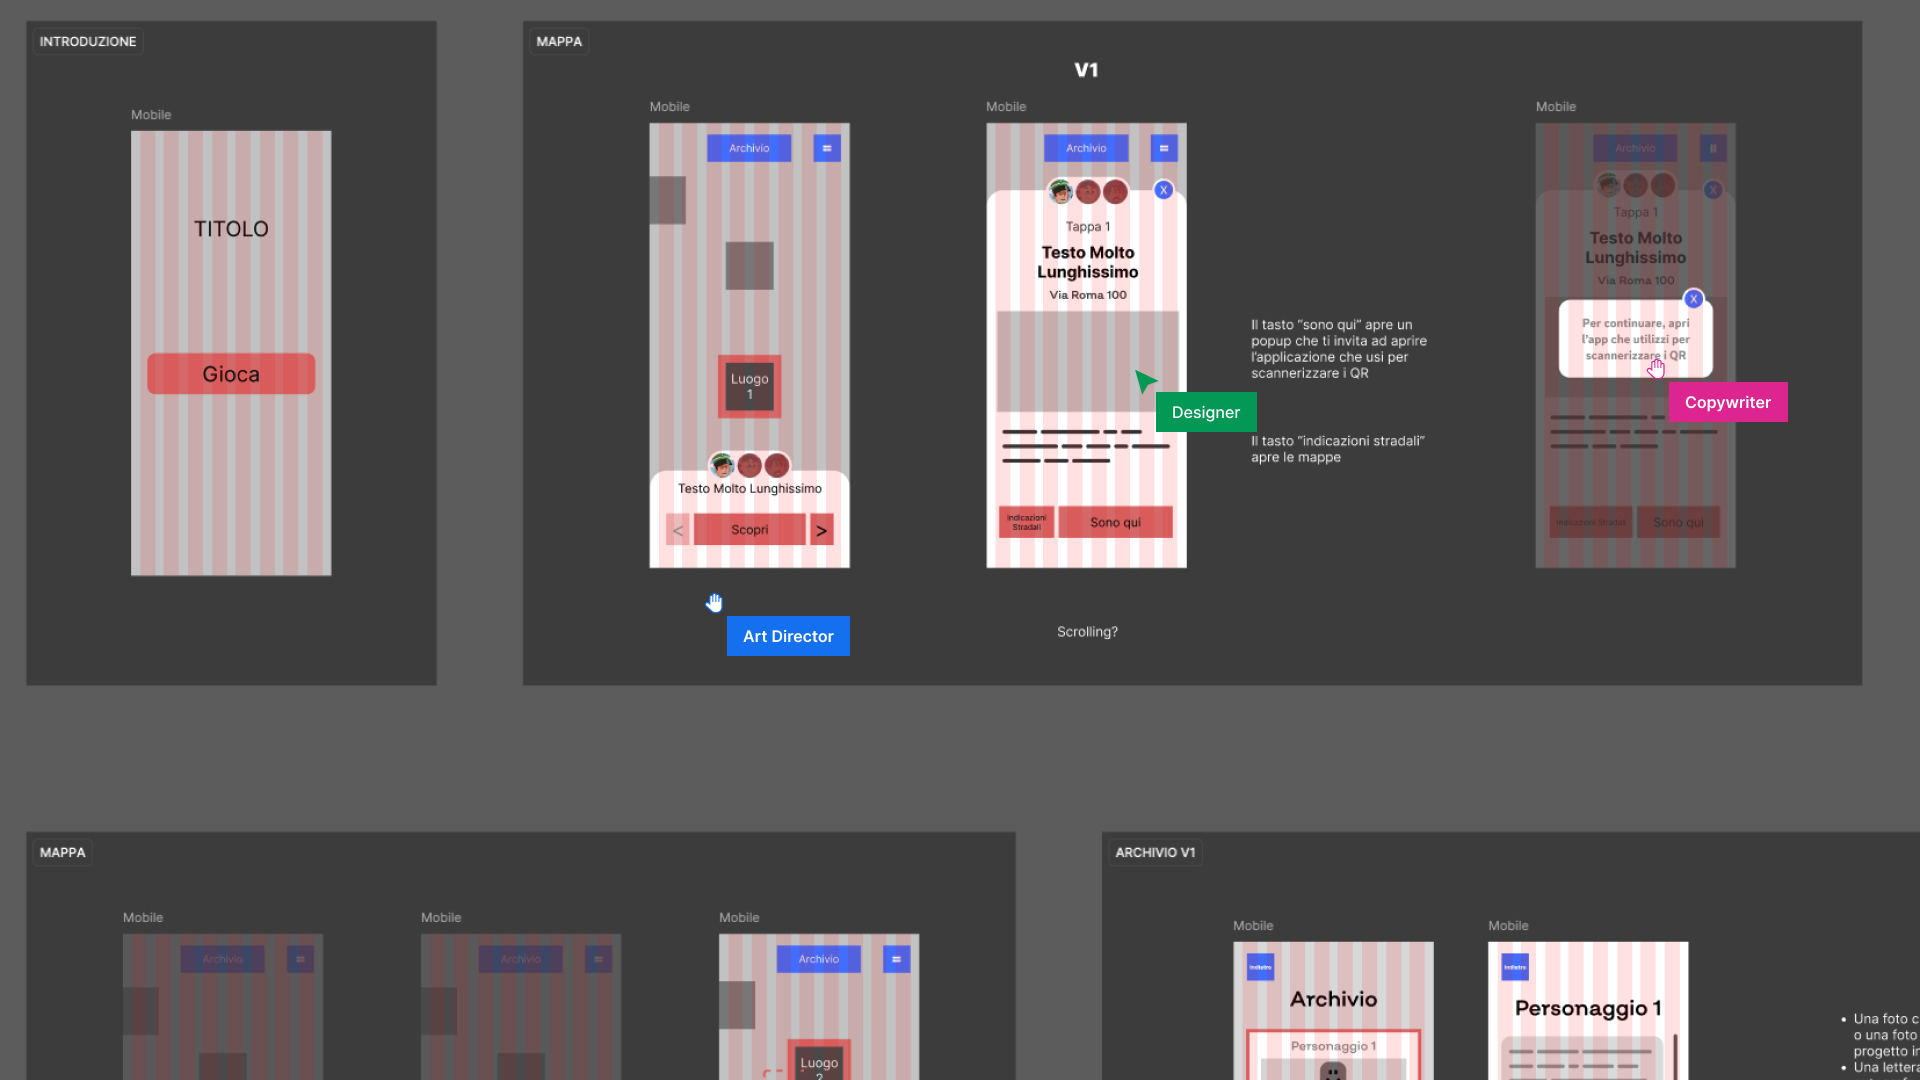Click the right arrow next to Scopri

(821, 530)
